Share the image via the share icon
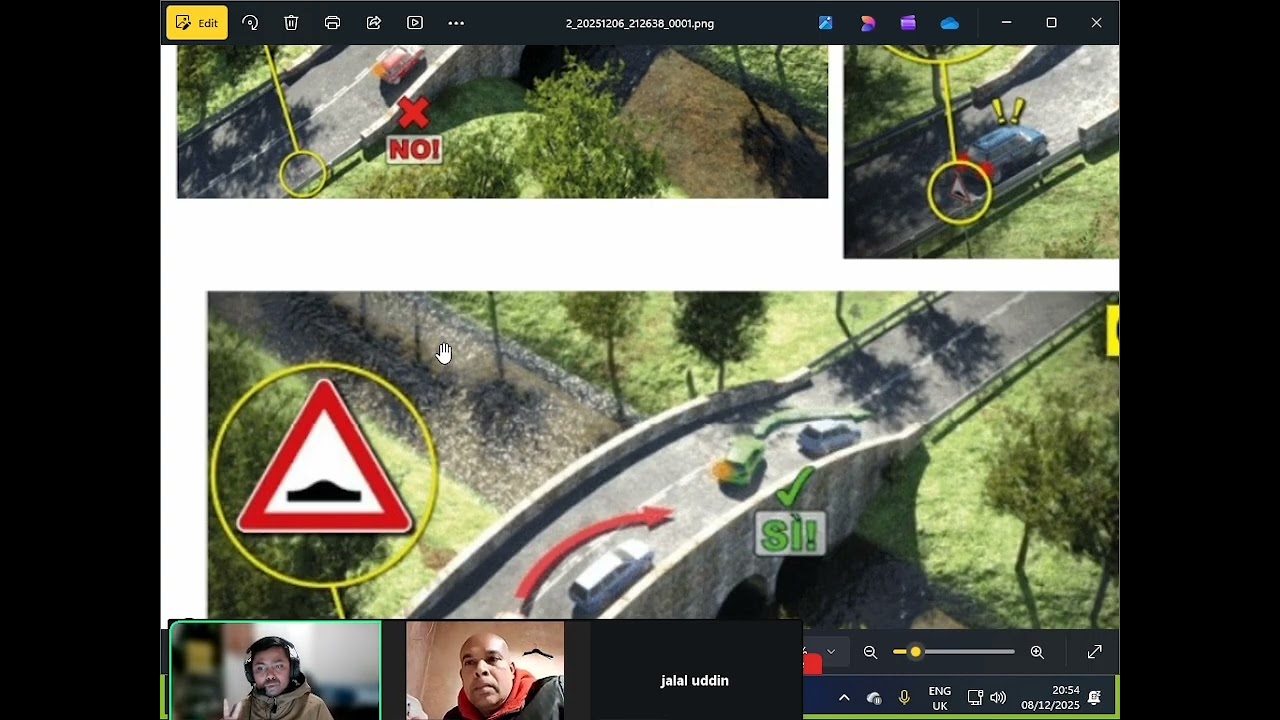1280x720 pixels. (374, 23)
